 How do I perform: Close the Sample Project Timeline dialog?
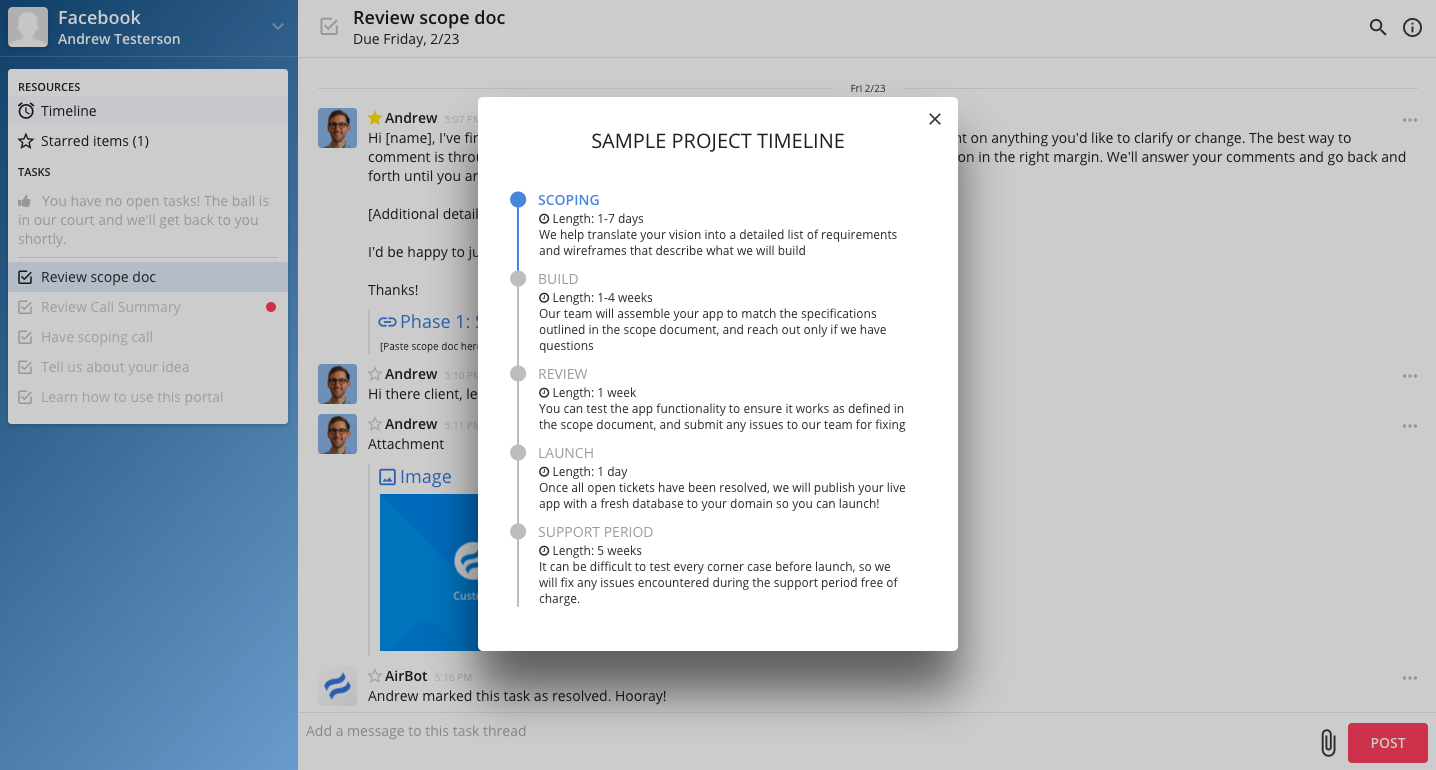934,119
